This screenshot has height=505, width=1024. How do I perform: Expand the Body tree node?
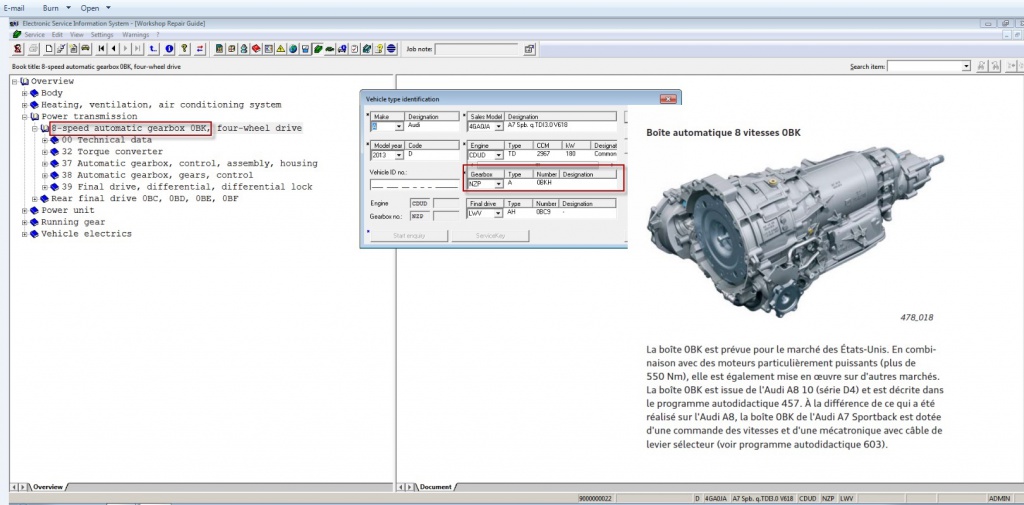(x=24, y=93)
